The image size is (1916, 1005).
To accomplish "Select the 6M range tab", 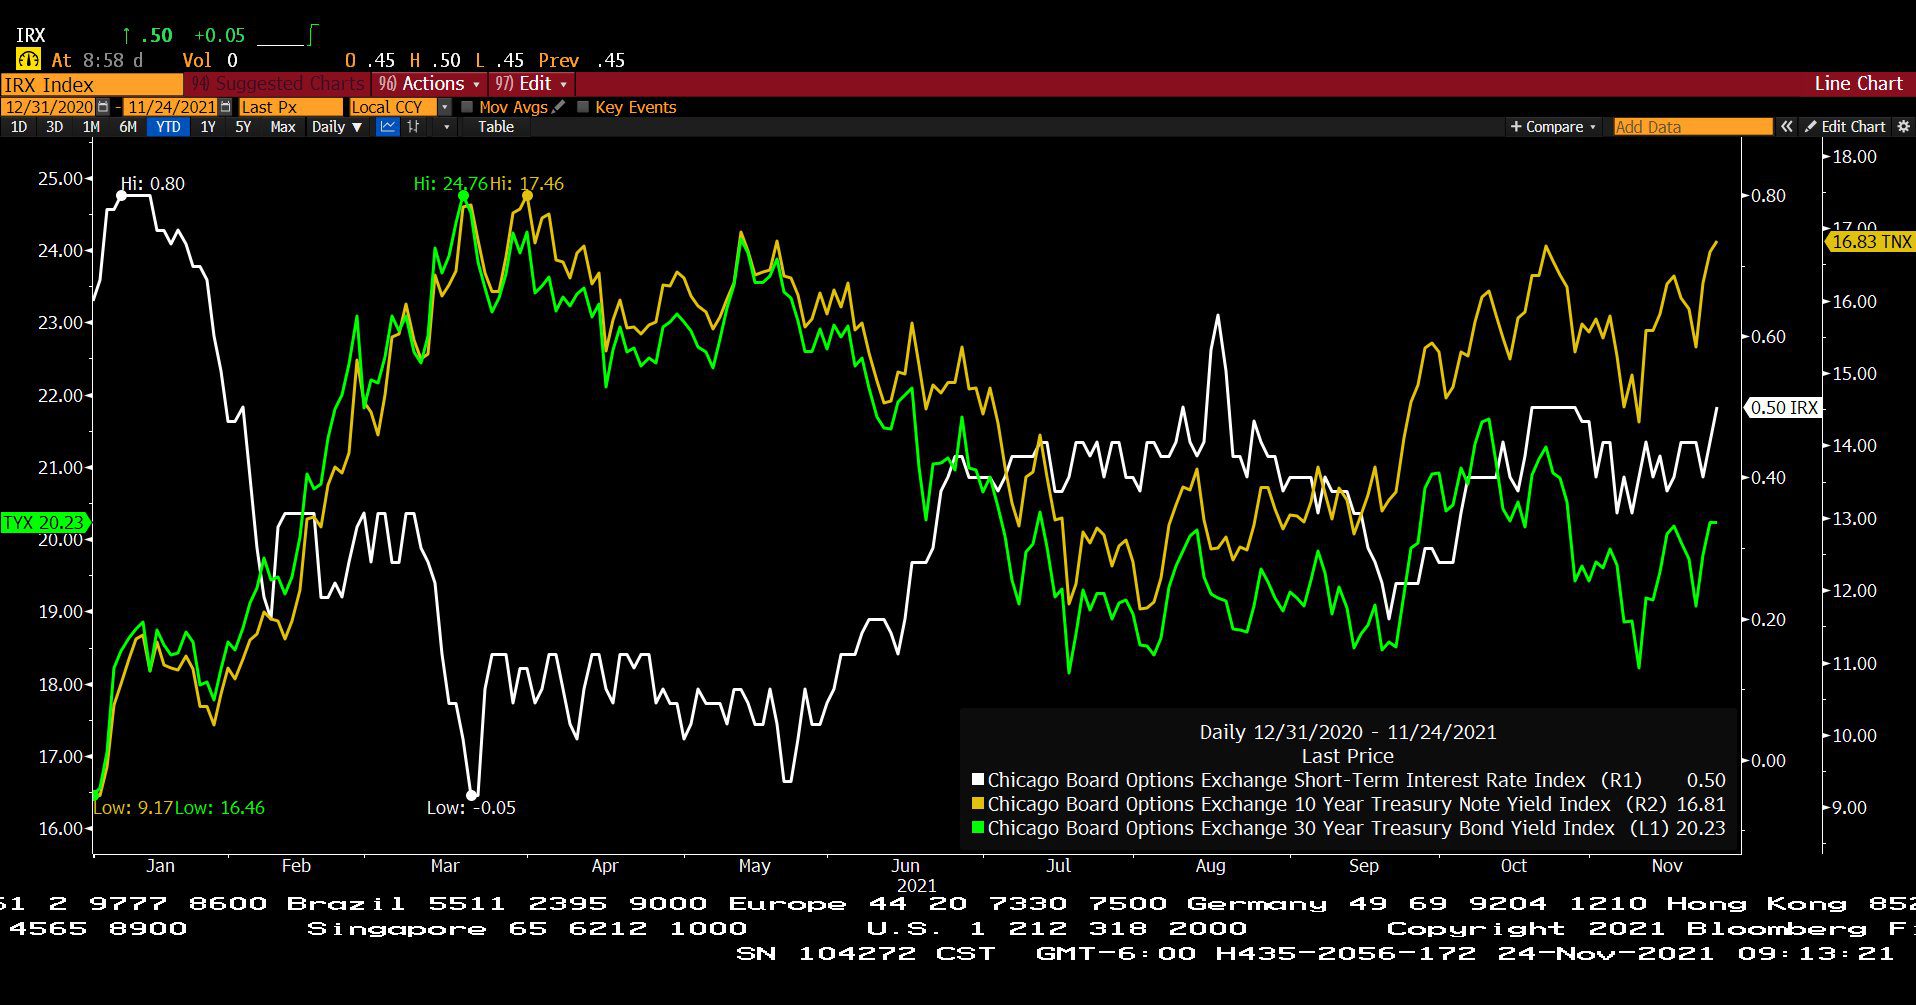I will point(128,127).
